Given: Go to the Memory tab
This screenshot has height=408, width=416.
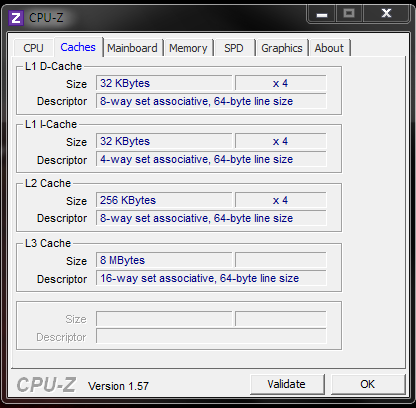Looking at the screenshot, I should coord(188,48).
